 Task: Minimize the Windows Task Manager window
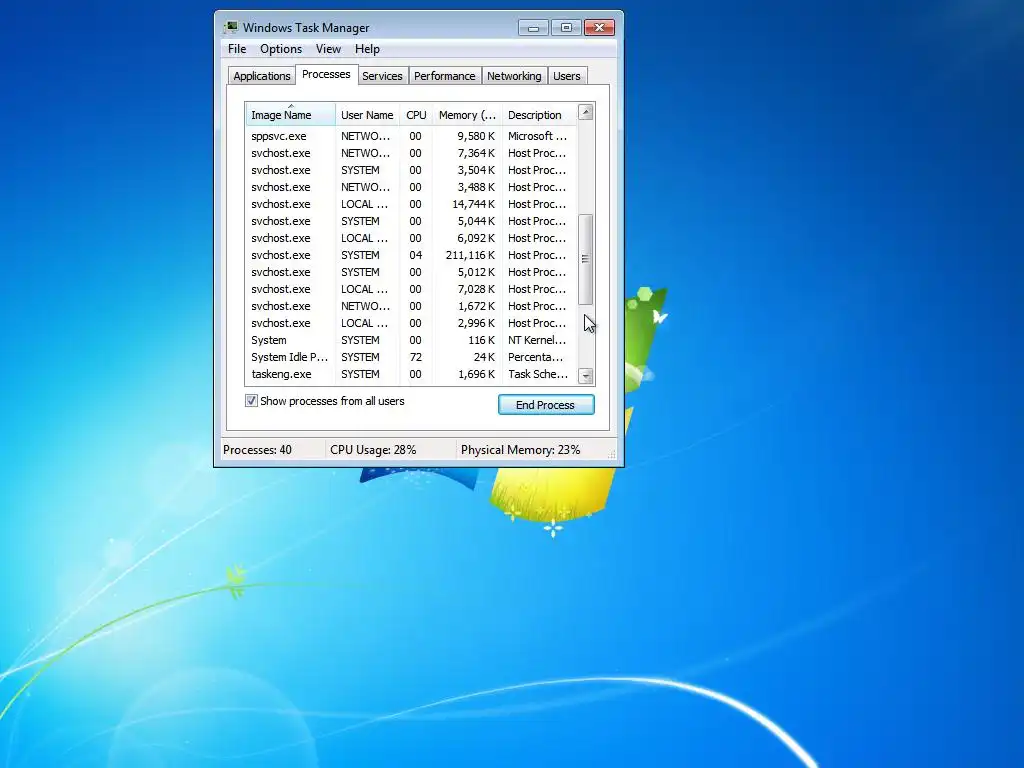point(533,27)
